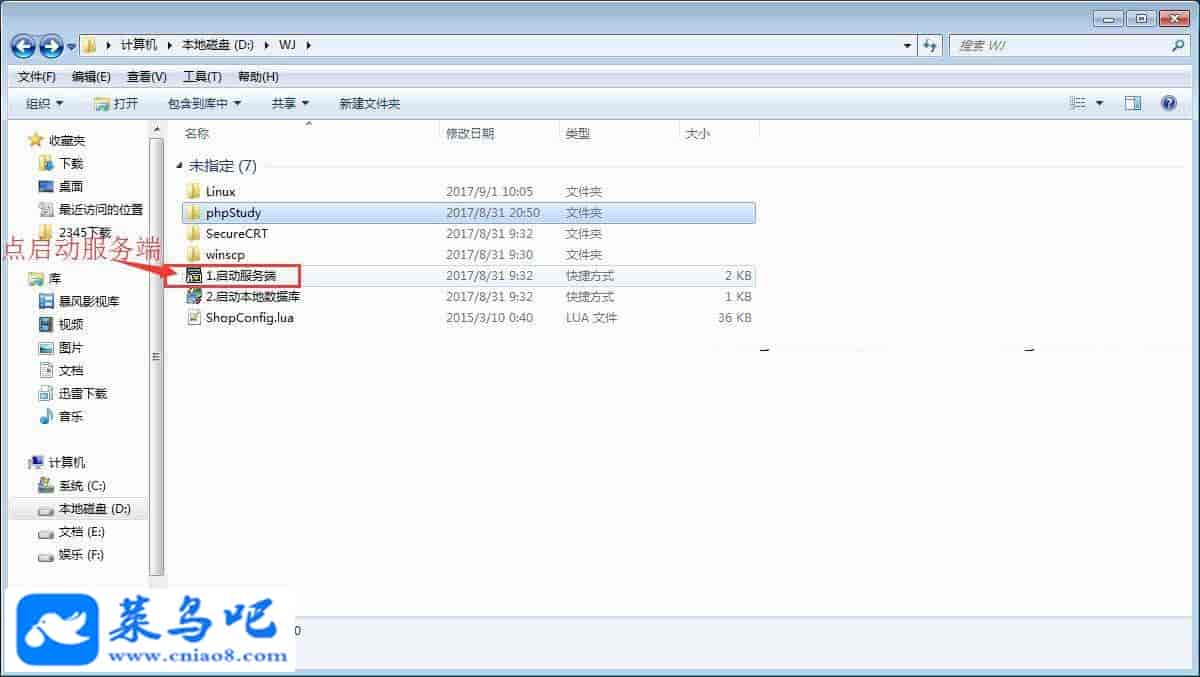Click LUA 文件 type cell
The width and height of the screenshot is (1200, 677).
coord(592,317)
